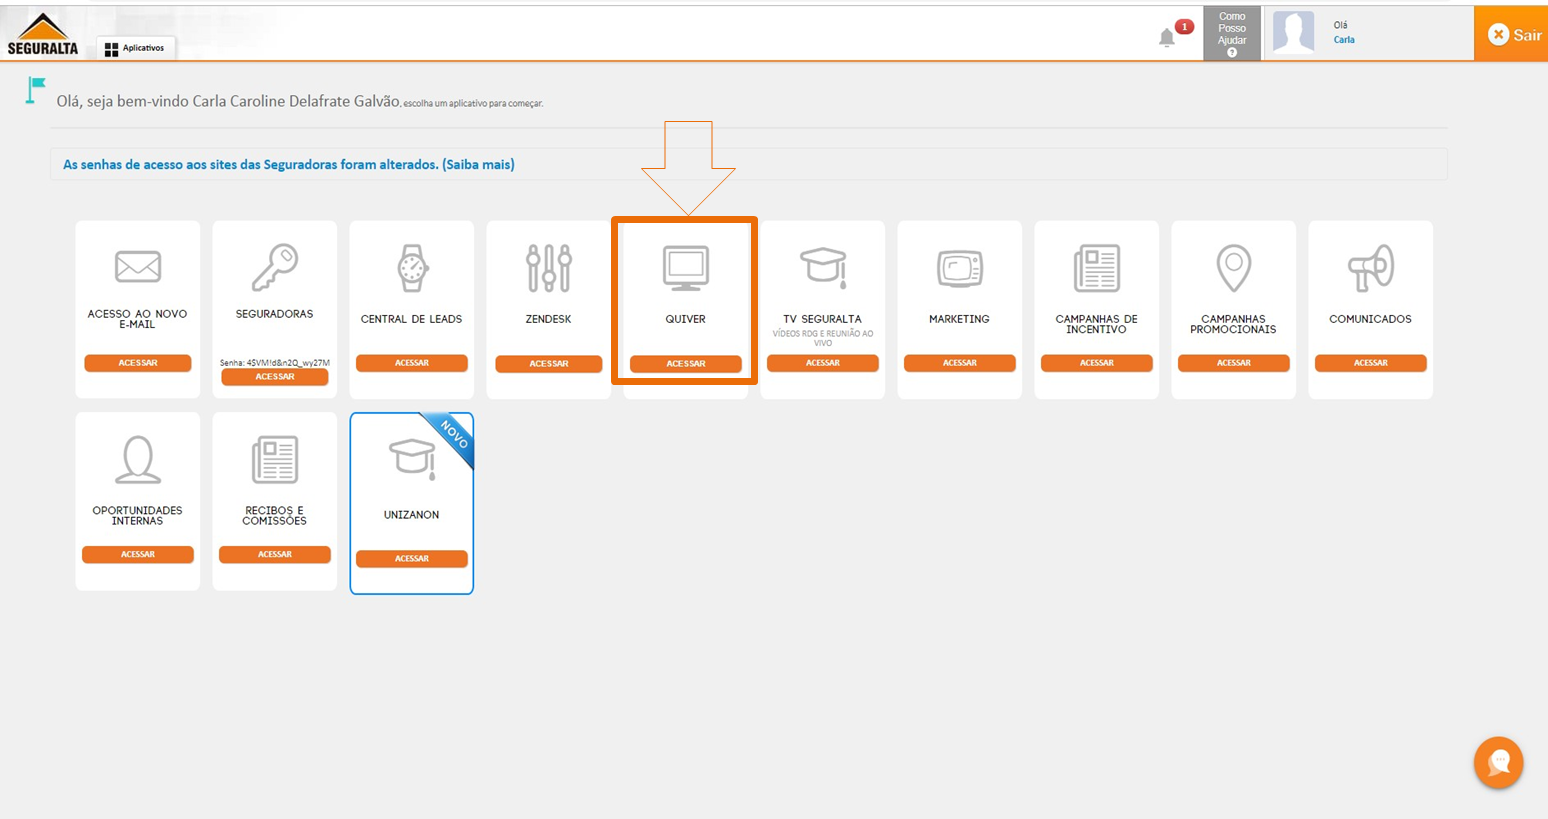Open the Aplicativos menu

point(135,48)
